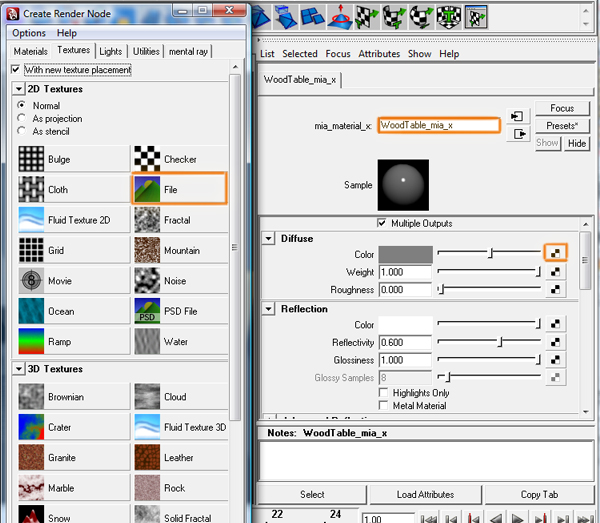Create a Water texture node
Viewport: 600px width, 523px height.
point(180,341)
